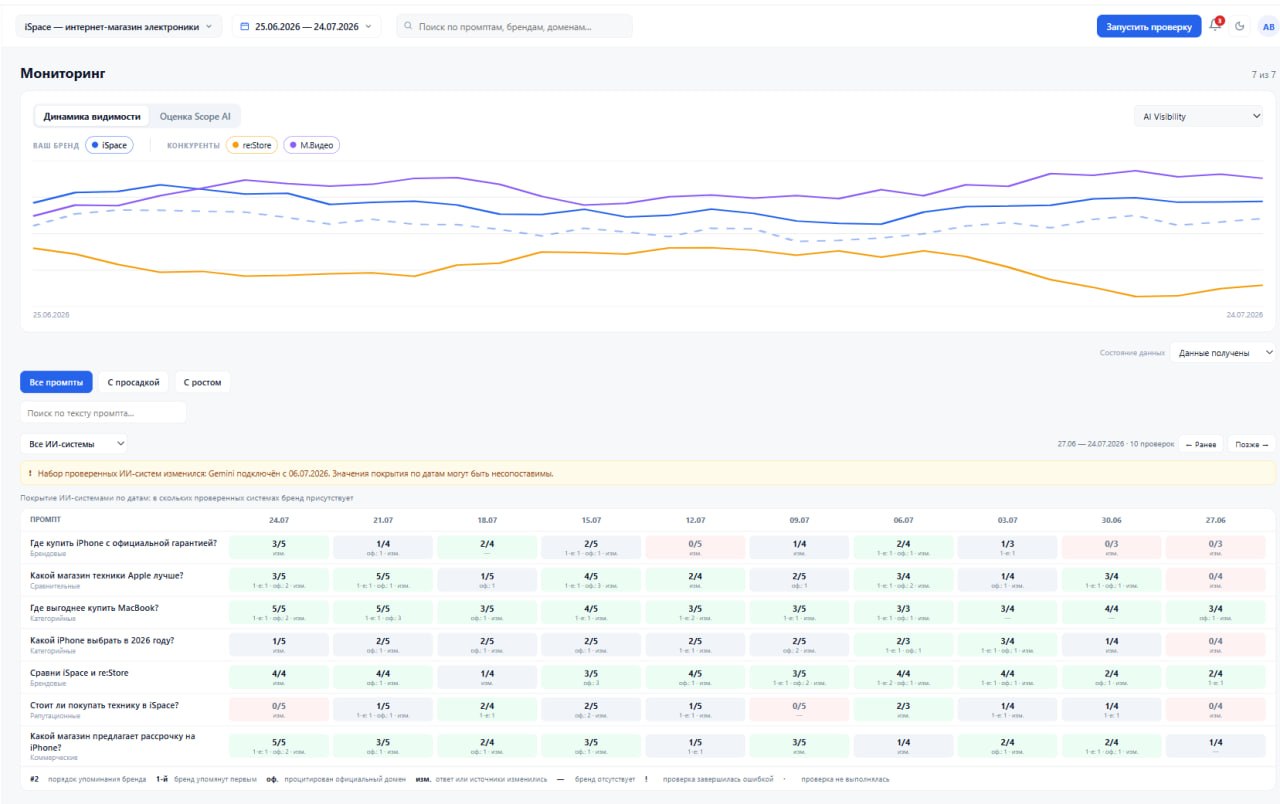Image resolution: width=1280 pixels, height=804 pixels.
Task: Open the 0/4 cell on 27.06 for Apple store prompt
Action: coord(1215,580)
